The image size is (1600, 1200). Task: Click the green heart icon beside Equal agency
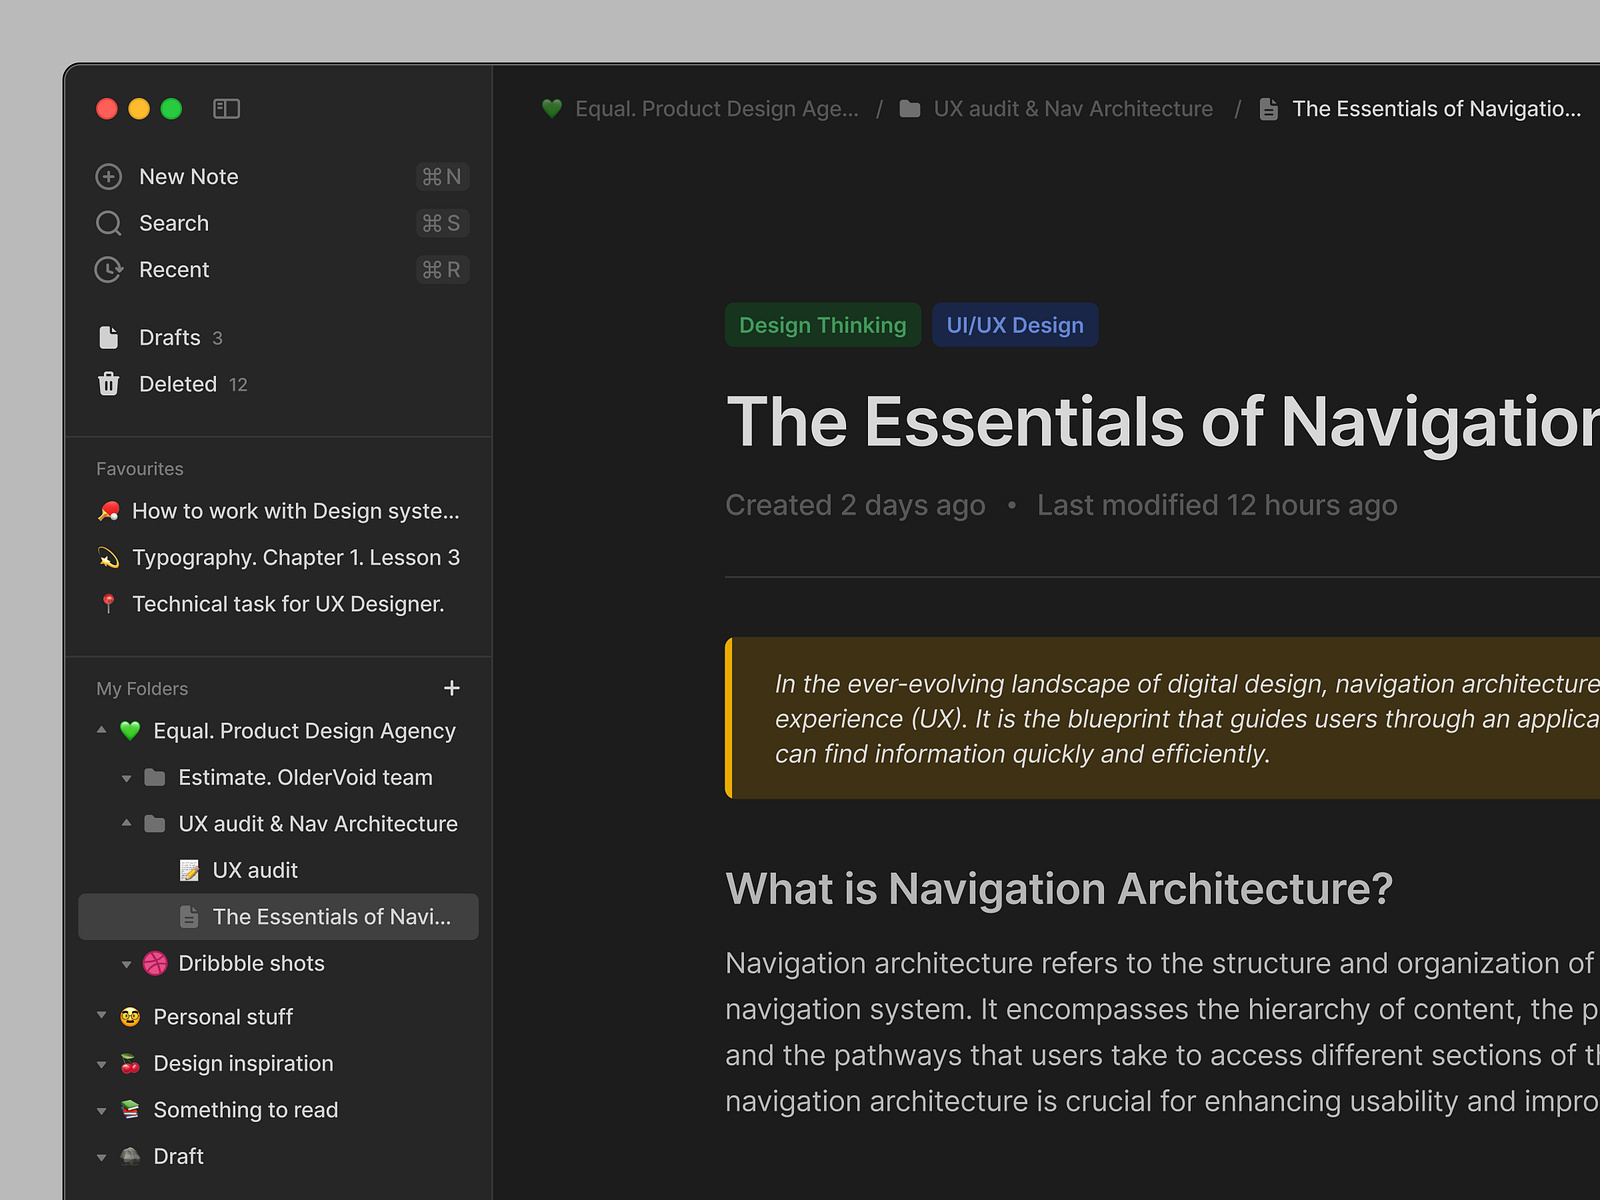pyautogui.click(x=130, y=730)
